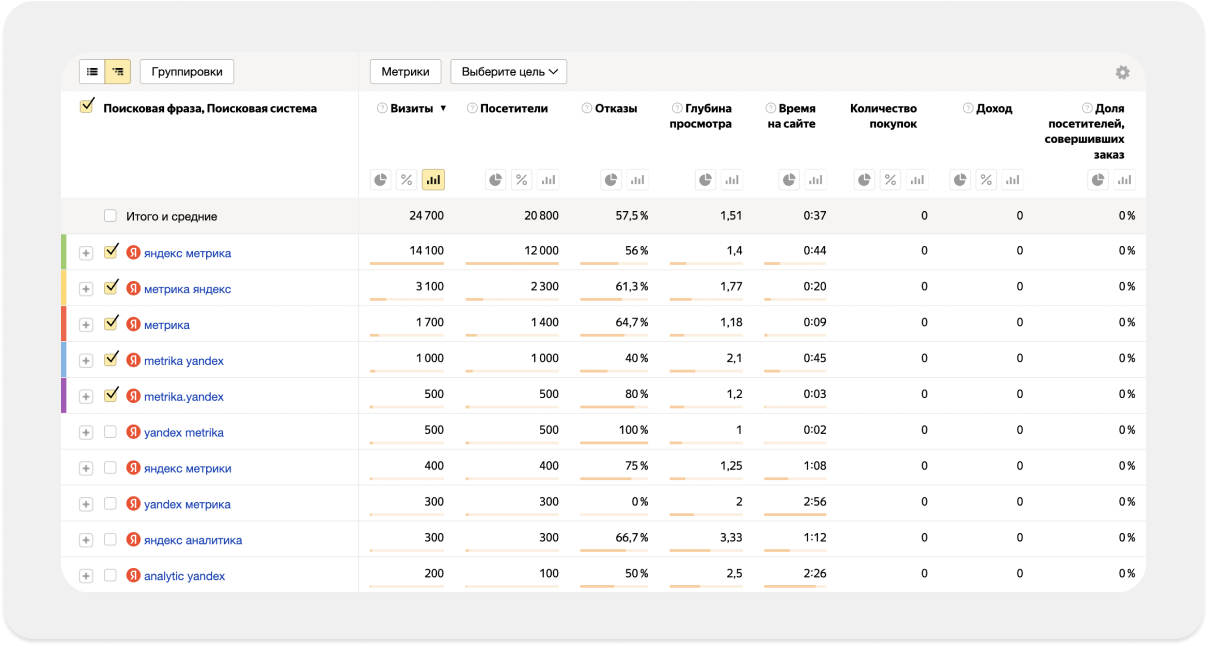This screenshot has height=646, width=1208.
Task: Sort by the Отказы column header
Action: pos(616,108)
